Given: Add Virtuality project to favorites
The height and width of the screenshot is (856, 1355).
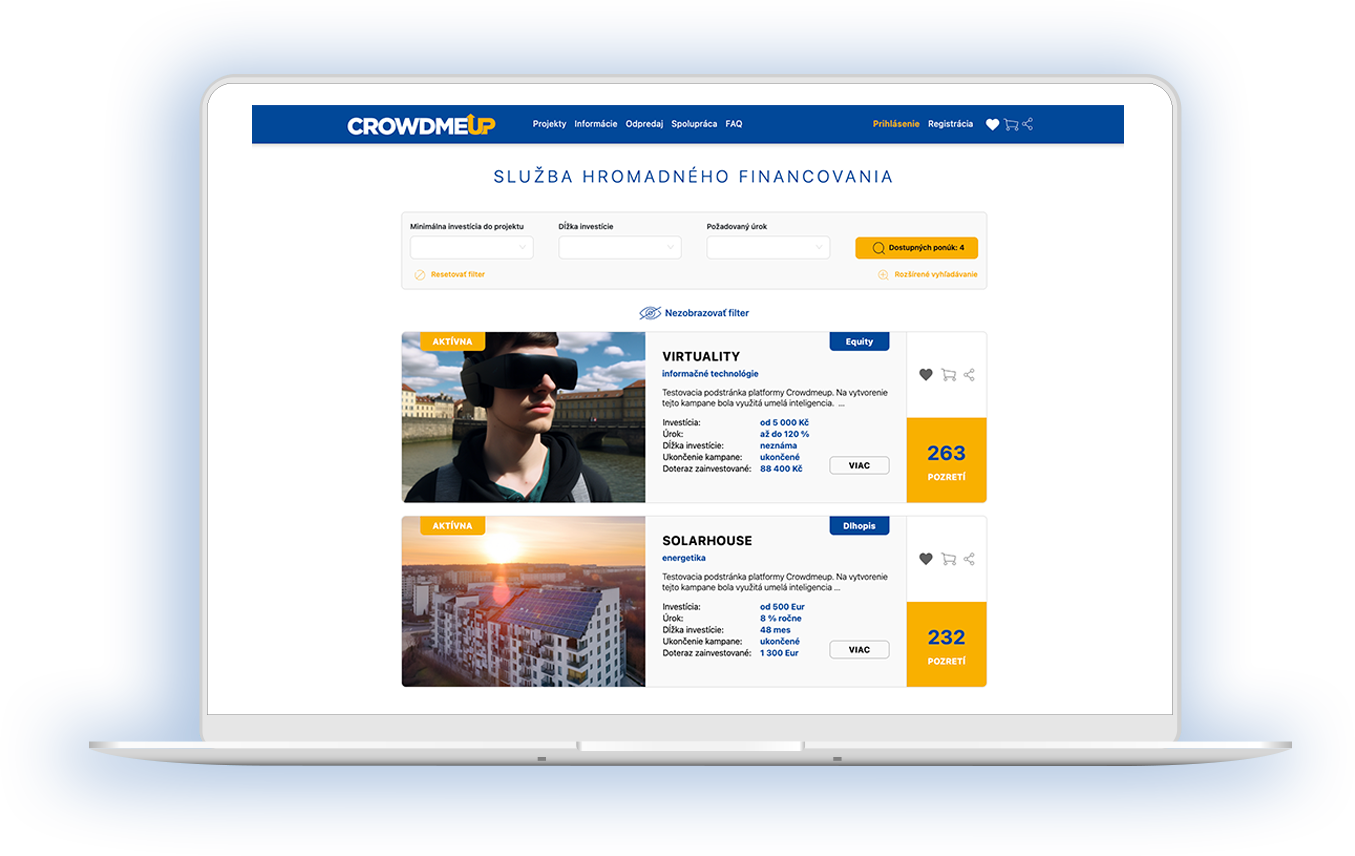Looking at the screenshot, I should 926,375.
